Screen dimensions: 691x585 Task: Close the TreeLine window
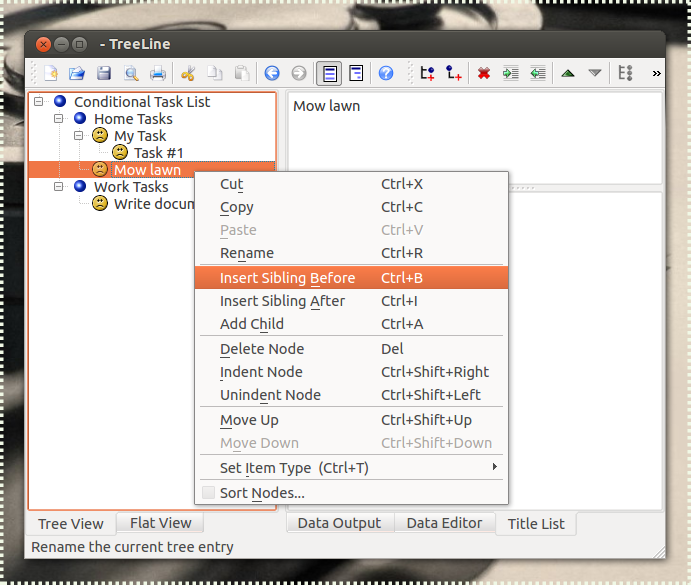(x=43, y=44)
